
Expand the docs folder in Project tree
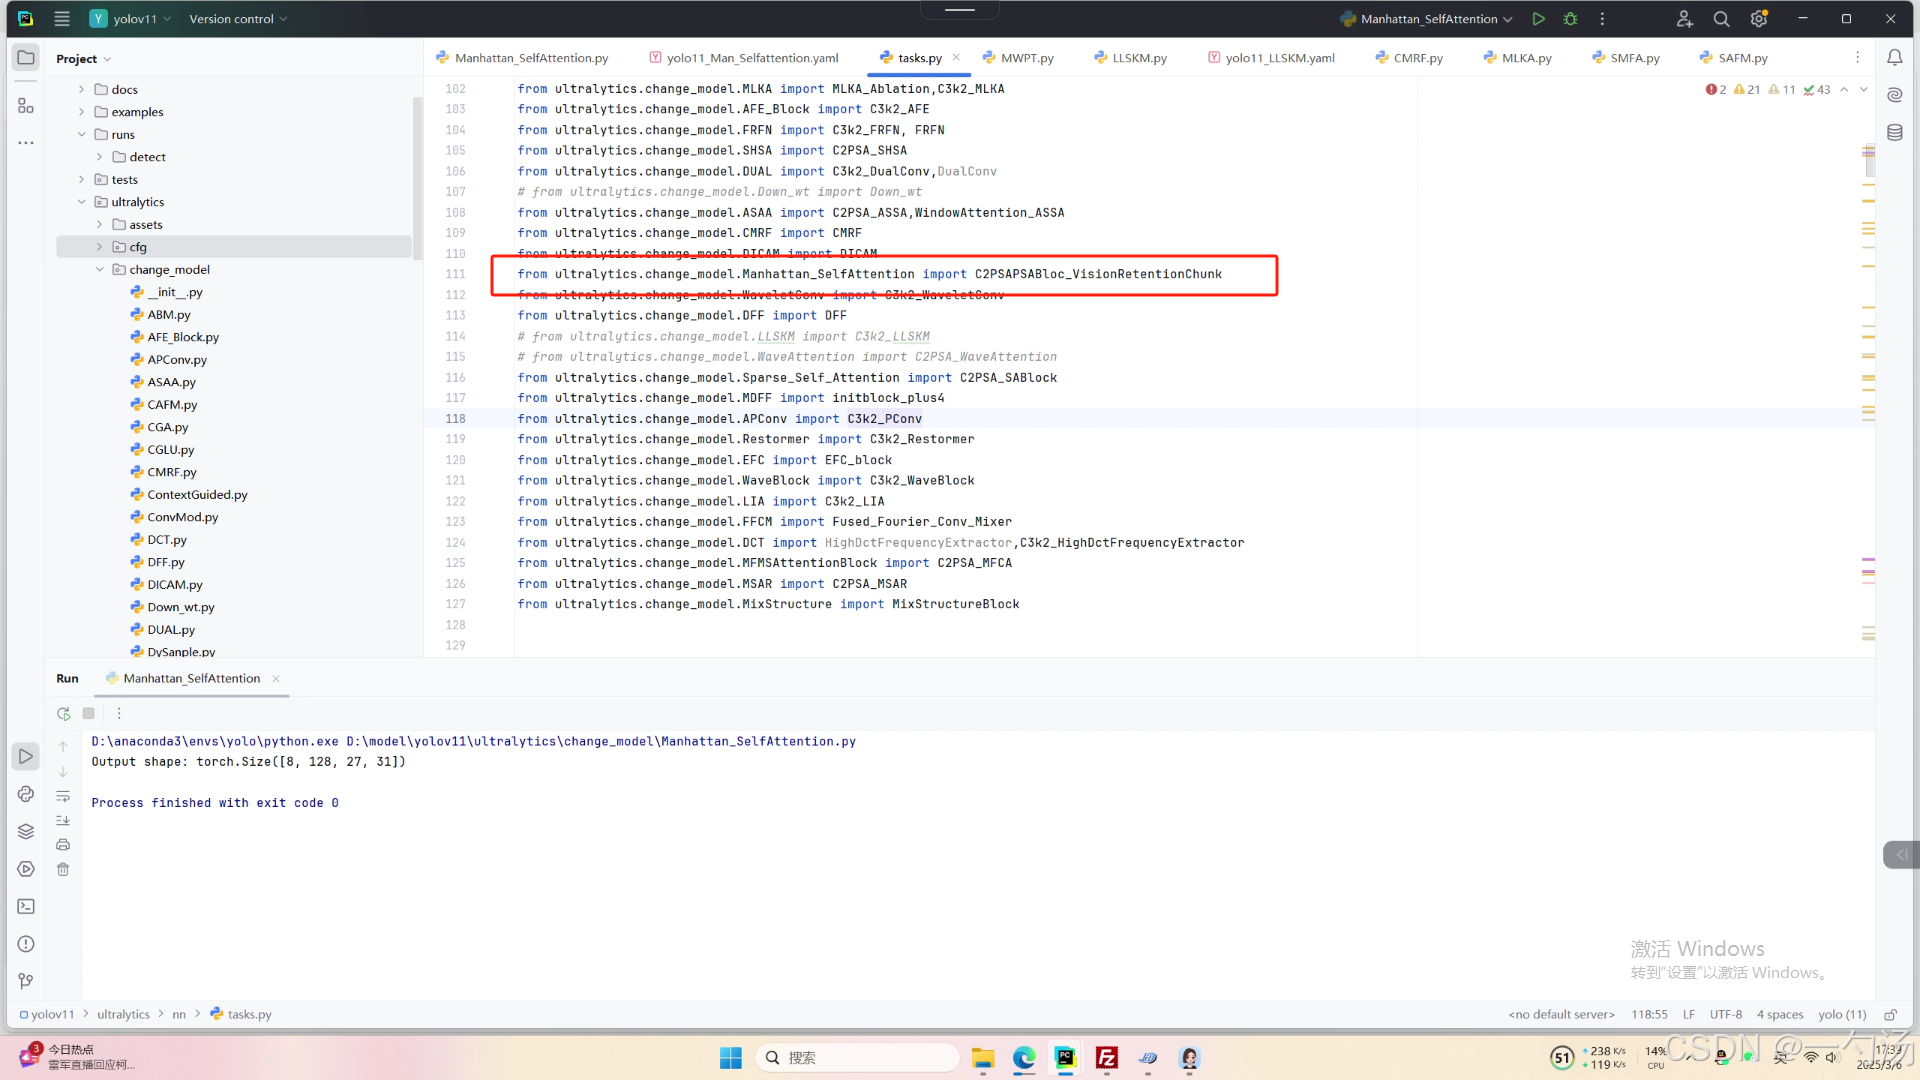tap(81, 89)
